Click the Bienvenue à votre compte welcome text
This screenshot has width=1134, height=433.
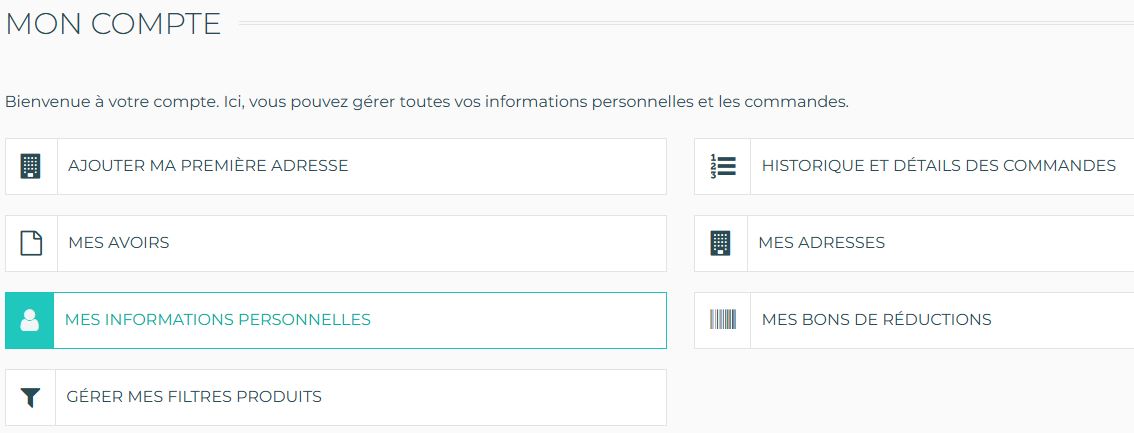click(426, 102)
